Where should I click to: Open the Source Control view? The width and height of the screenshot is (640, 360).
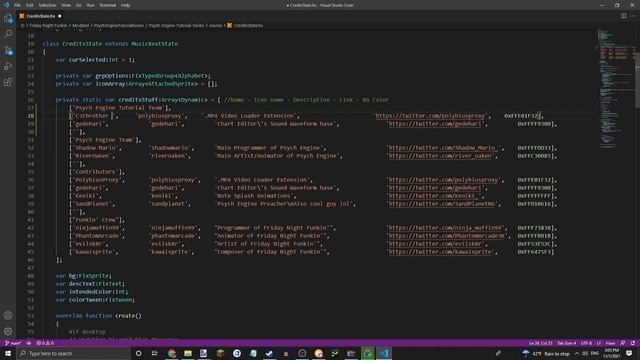point(8,51)
